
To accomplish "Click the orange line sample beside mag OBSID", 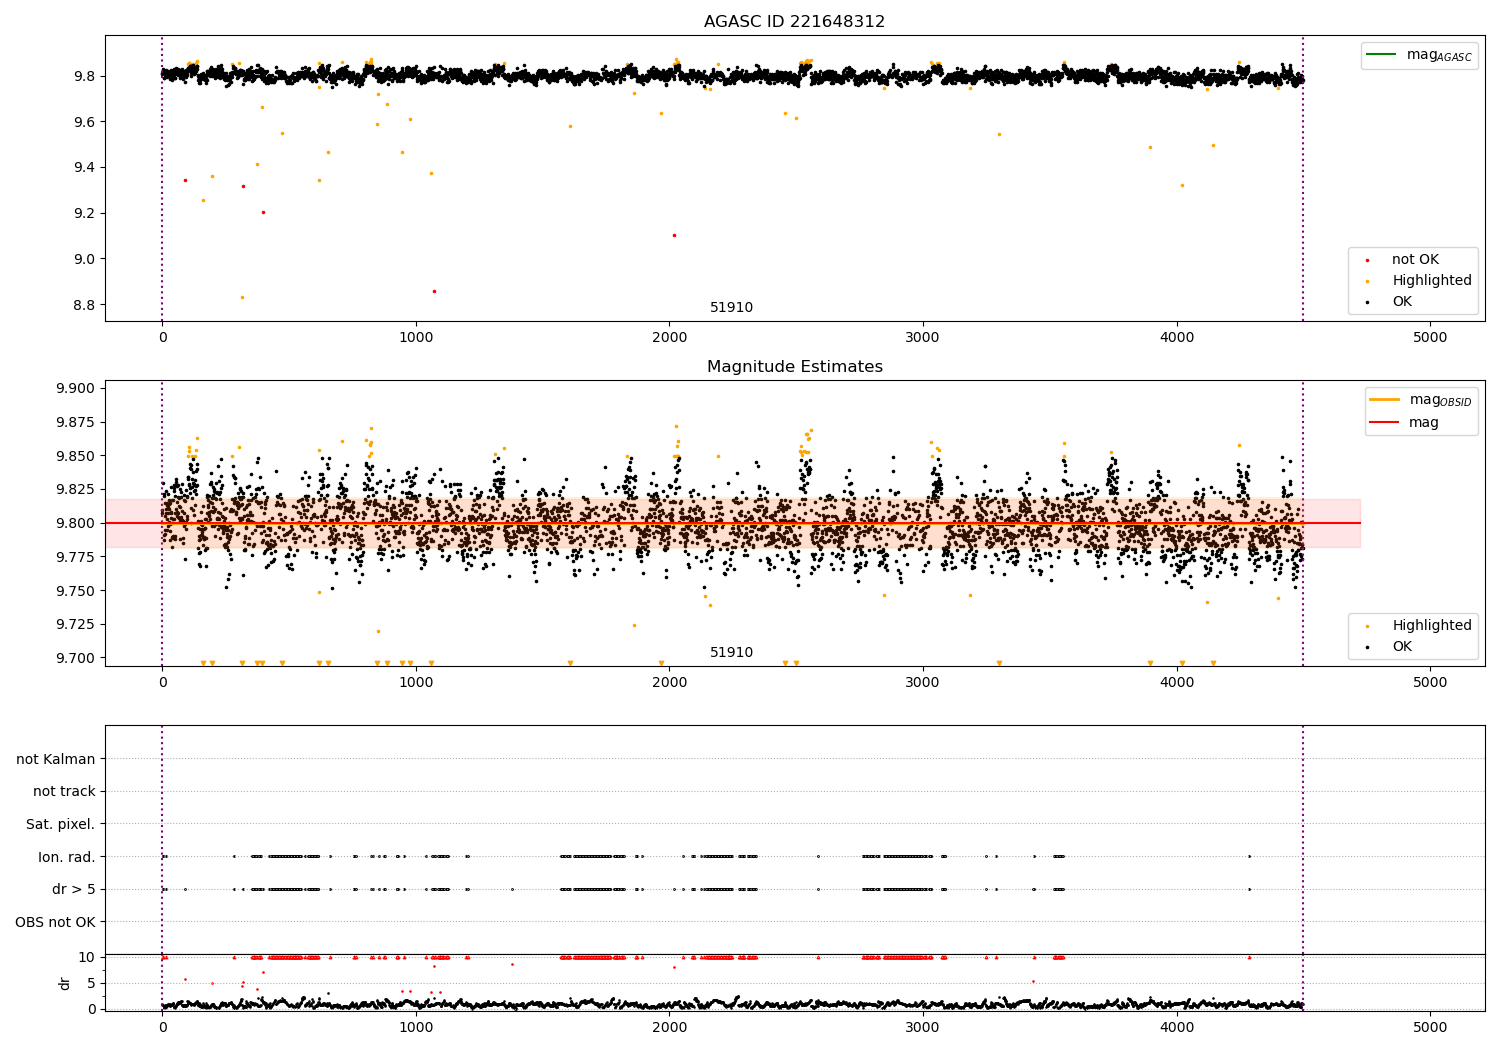I will click(x=1385, y=399).
